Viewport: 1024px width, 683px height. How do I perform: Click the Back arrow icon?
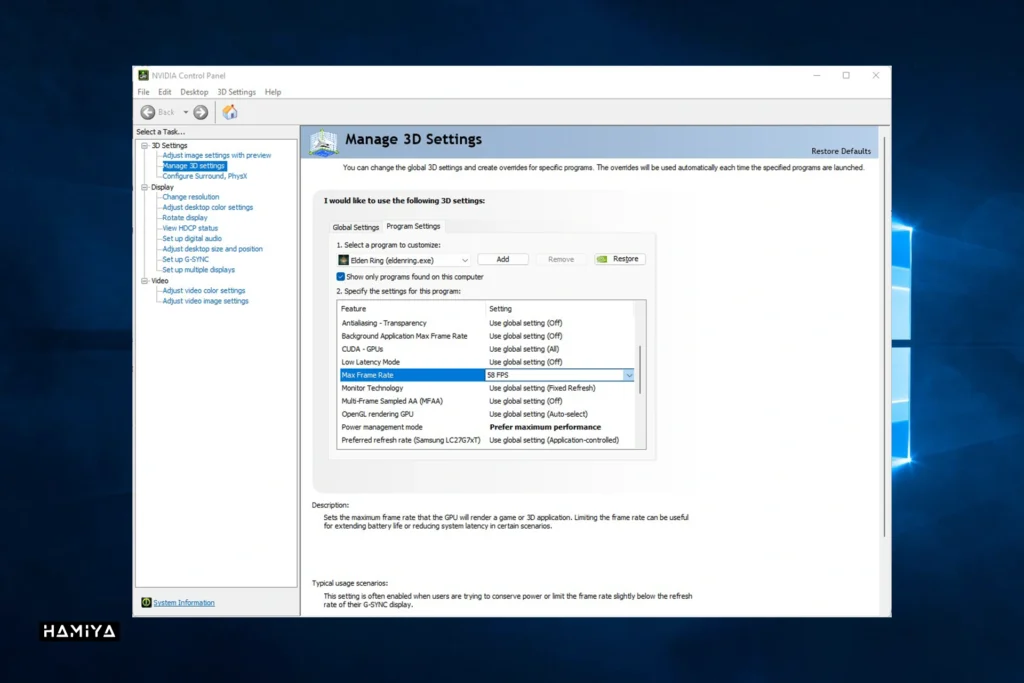(x=148, y=112)
